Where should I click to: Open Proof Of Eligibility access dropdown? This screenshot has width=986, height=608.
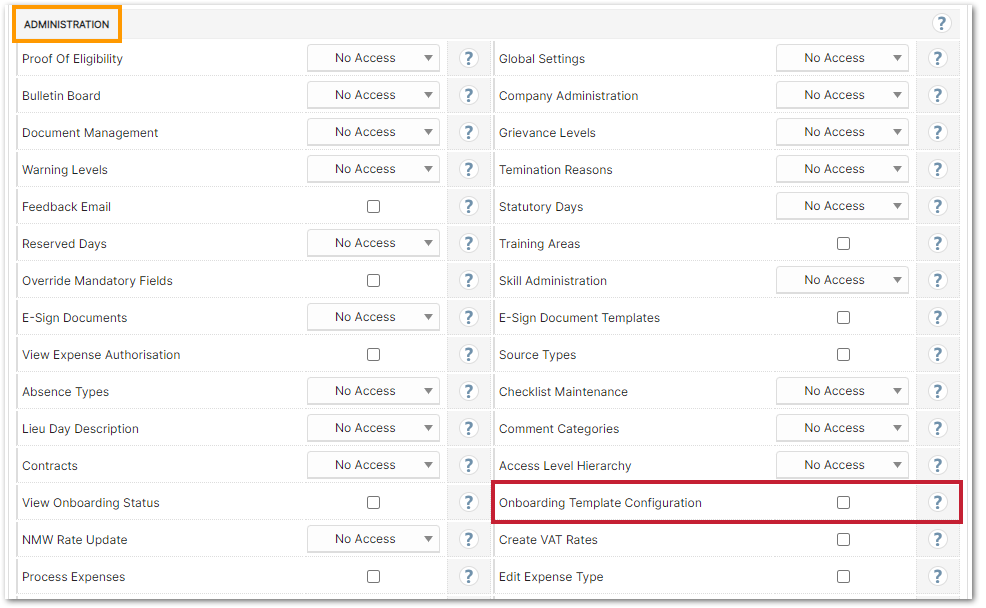pyautogui.click(x=373, y=59)
